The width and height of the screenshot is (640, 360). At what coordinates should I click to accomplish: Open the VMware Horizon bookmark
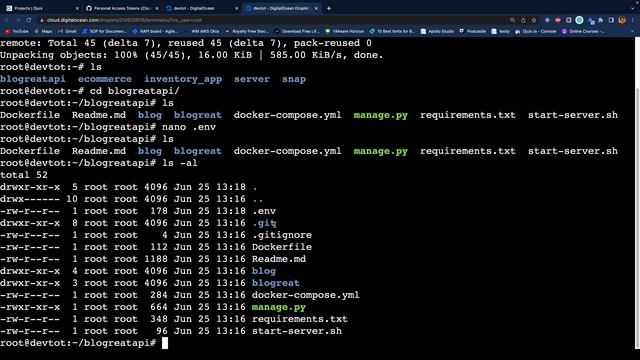[x=344, y=31]
